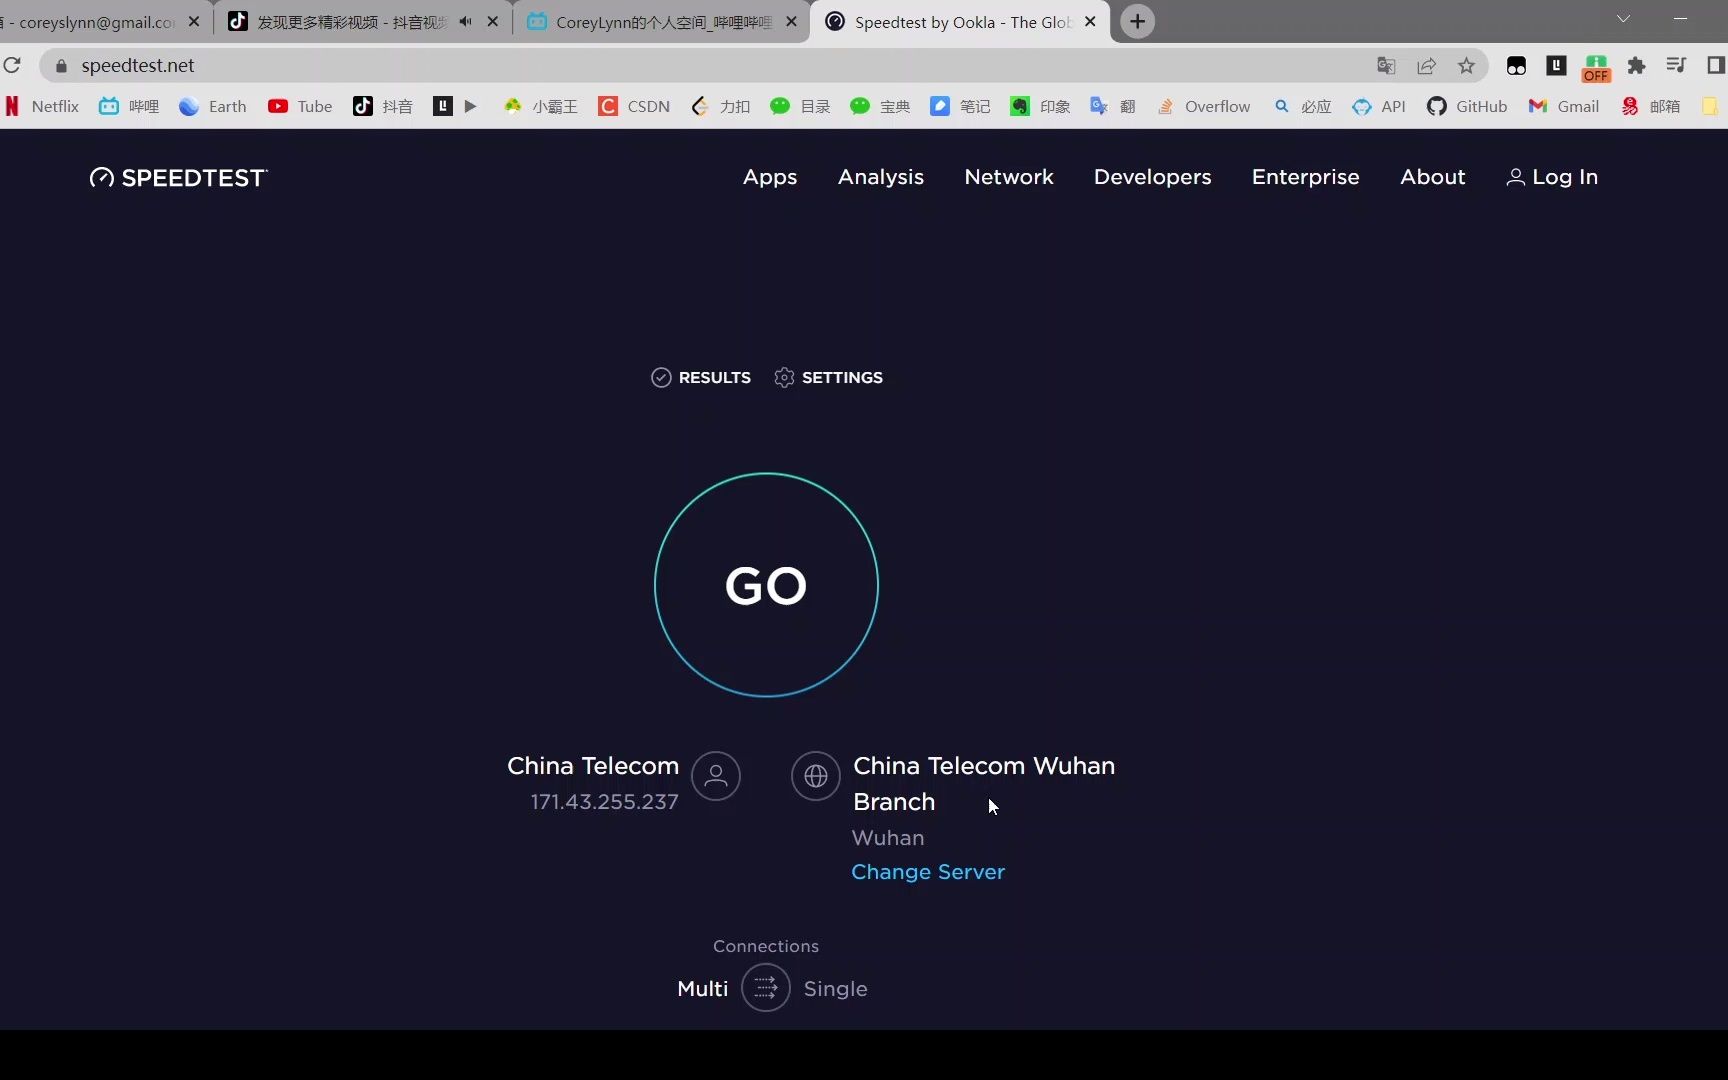This screenshot has height=1080, width=1728.
Task: Open the Analysis menu item
Action: click(881, 177)
